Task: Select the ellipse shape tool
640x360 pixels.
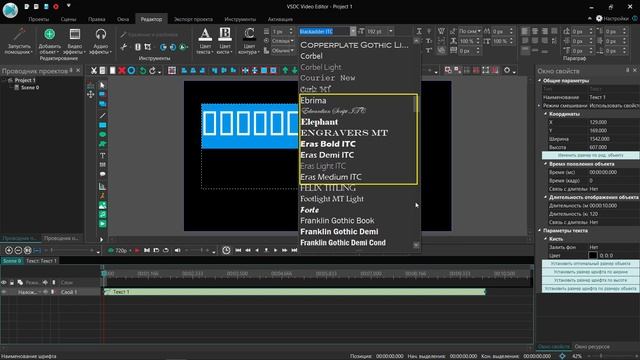Action: pos(102,135)
